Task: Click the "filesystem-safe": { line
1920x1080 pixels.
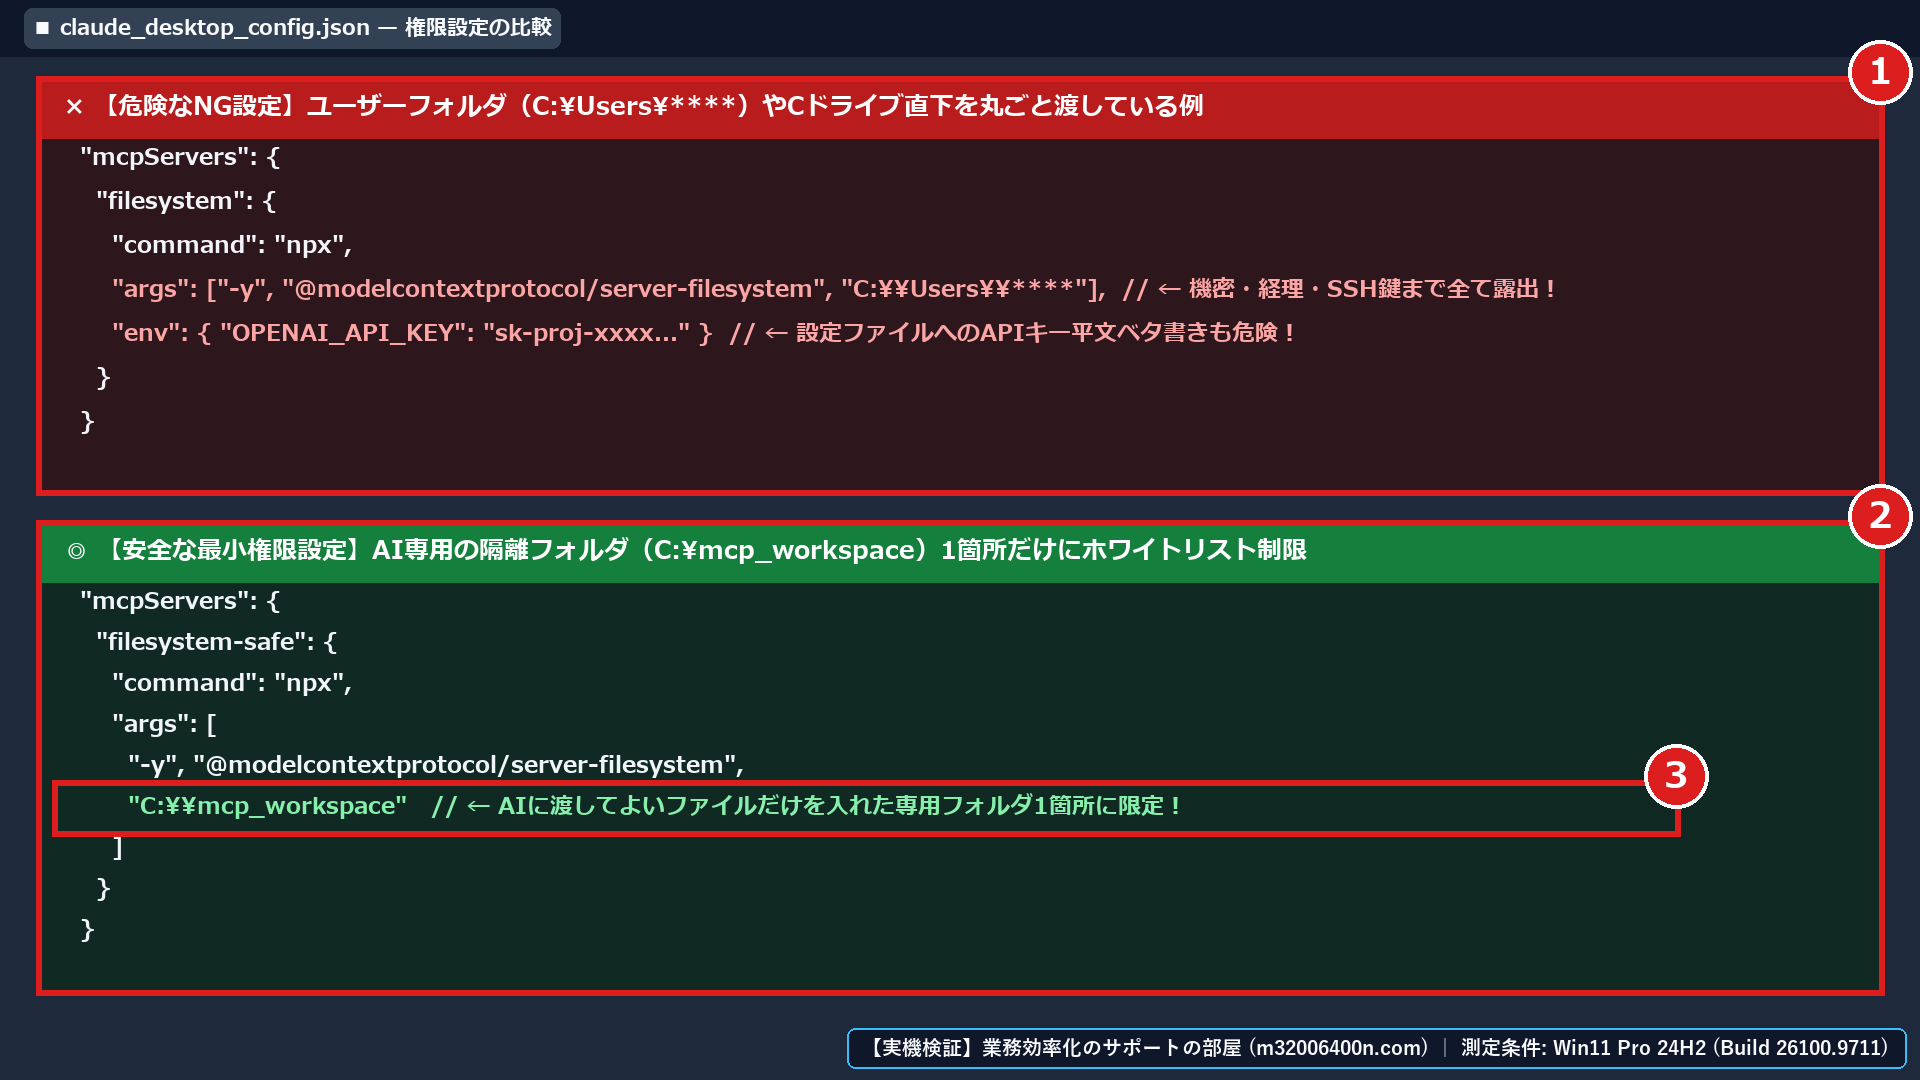Action: pyautogui.click(x=217, y=642)
